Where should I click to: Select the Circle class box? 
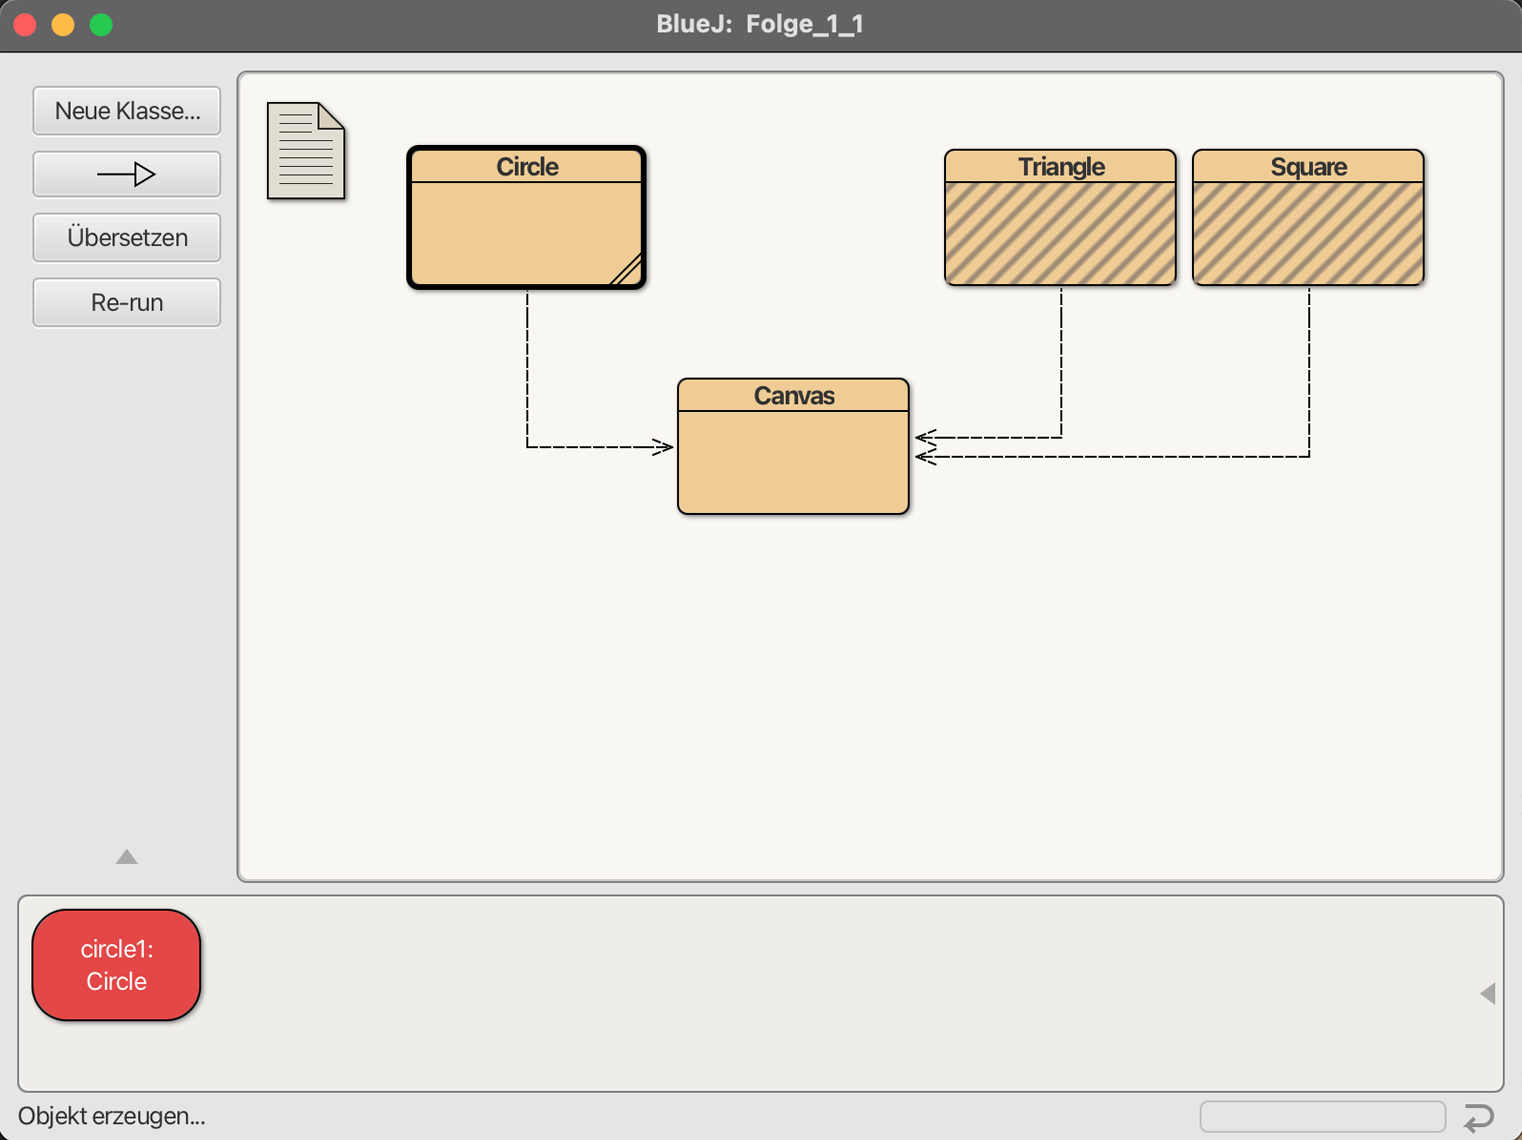click(527, 218)
